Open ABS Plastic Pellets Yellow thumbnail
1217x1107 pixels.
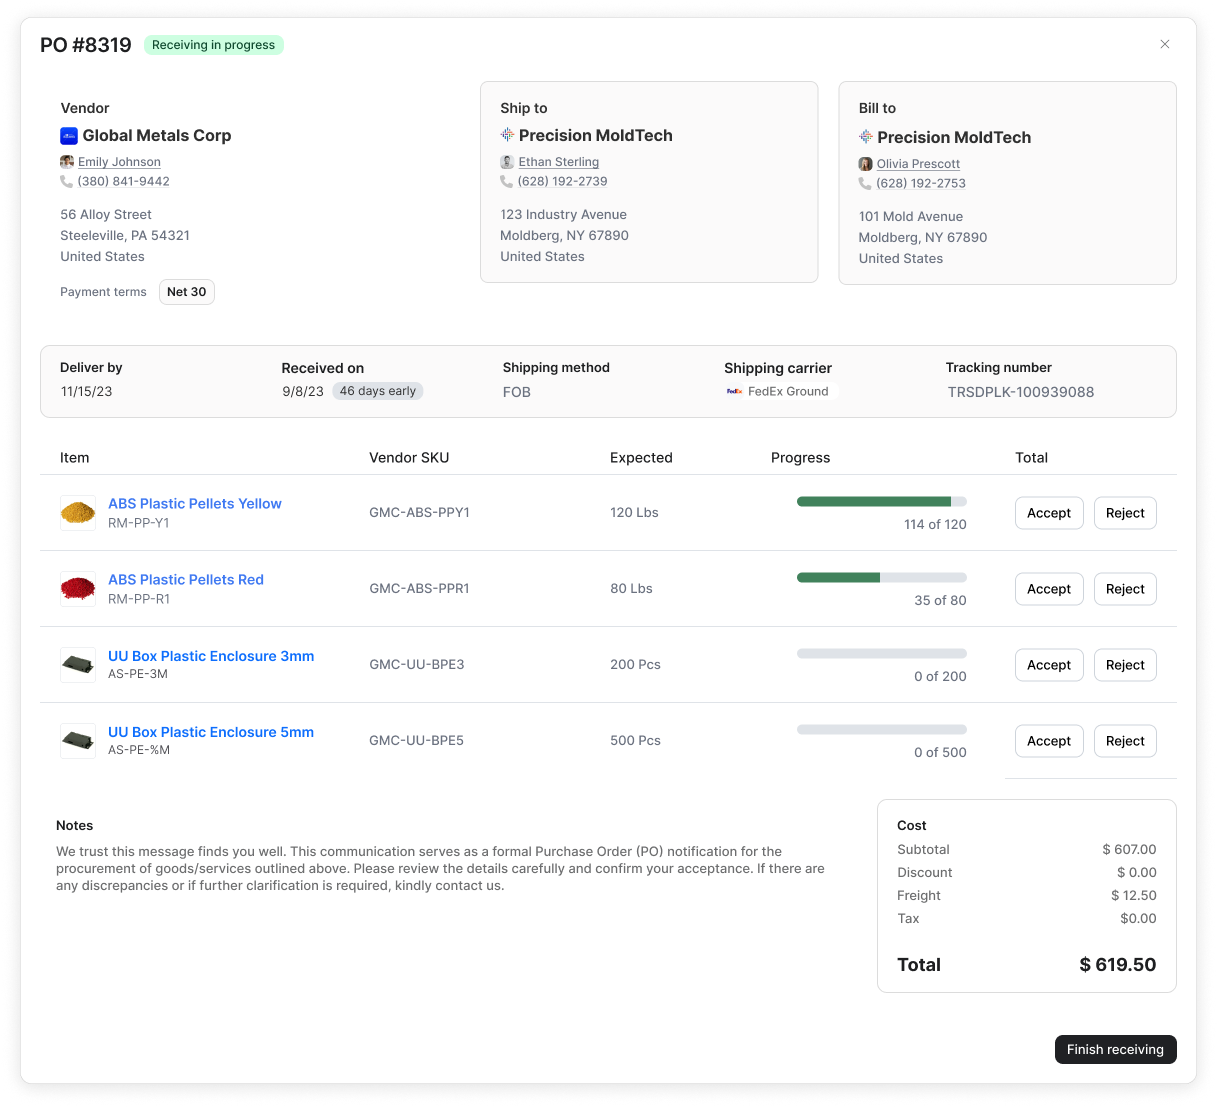[78, 513]
